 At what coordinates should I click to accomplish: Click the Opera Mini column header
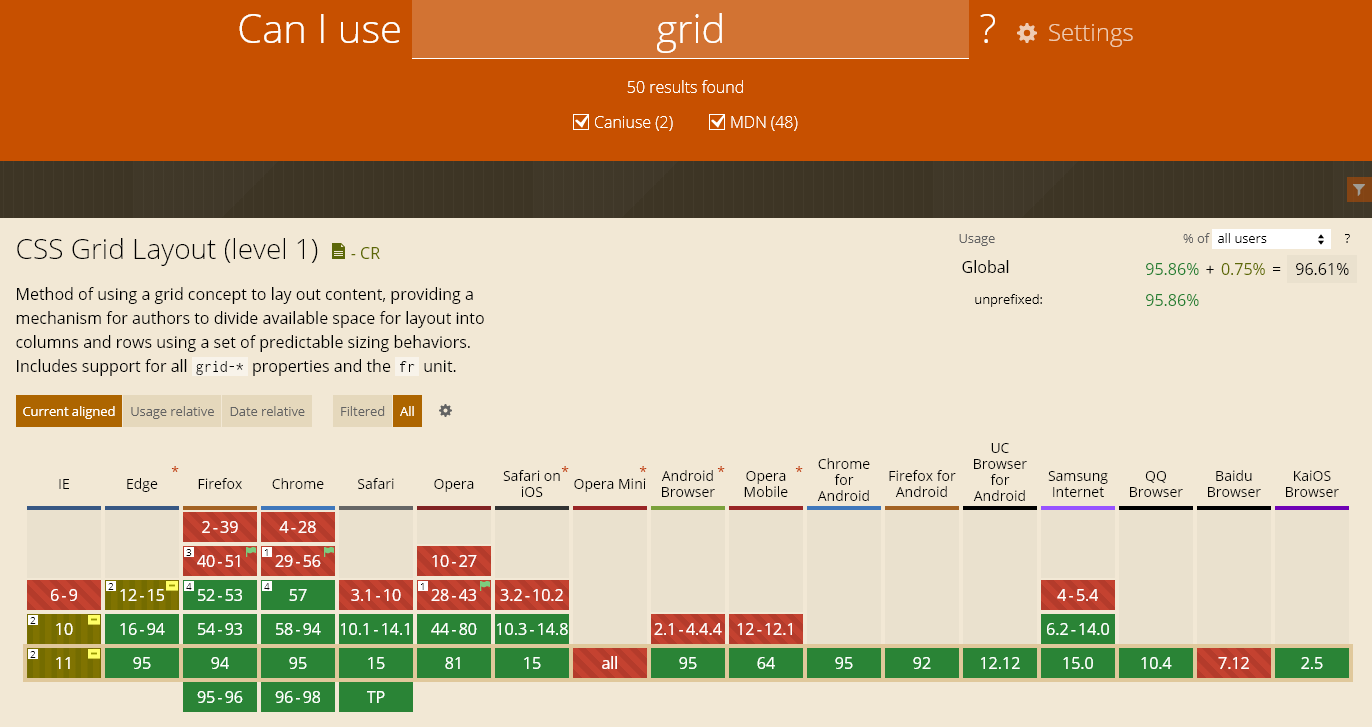click(x=610, y=484)
